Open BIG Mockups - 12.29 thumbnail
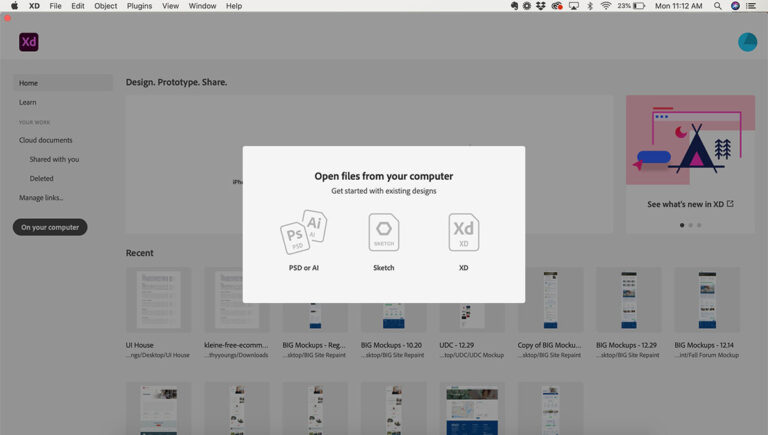This screenshot has height=435, width=768. point(628,300)
